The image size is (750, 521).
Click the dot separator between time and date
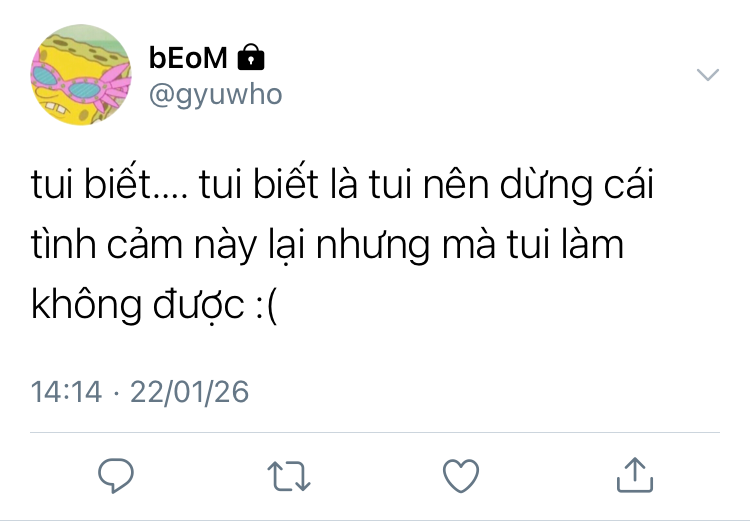(x=116, y=393)
